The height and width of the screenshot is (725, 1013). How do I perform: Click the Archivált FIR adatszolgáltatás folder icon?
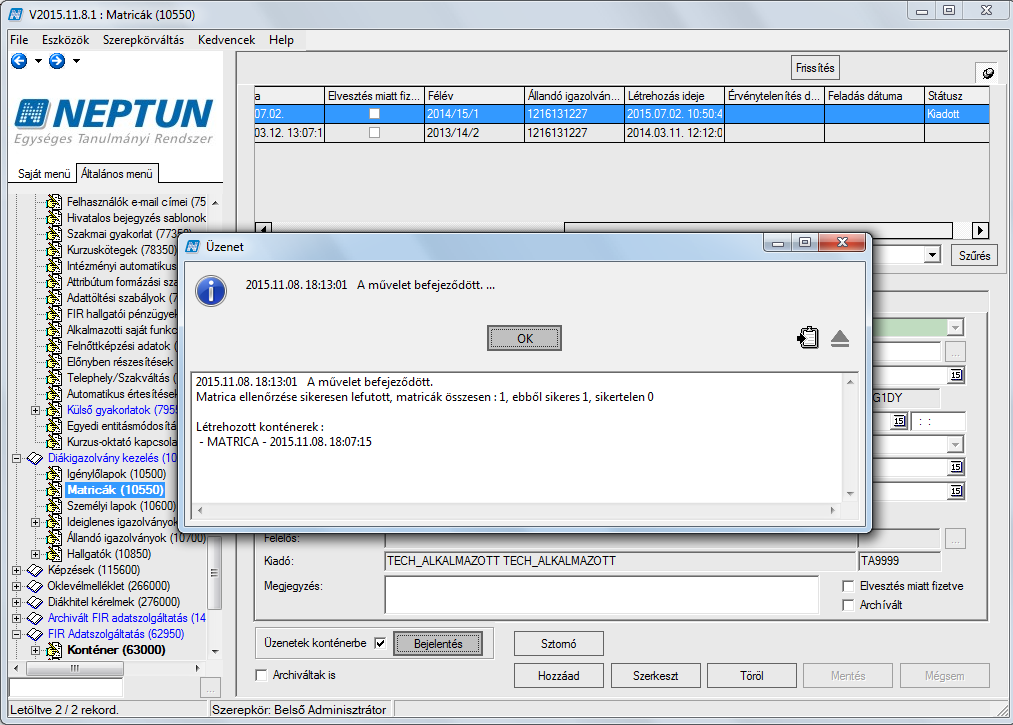[x=34, y=618]
